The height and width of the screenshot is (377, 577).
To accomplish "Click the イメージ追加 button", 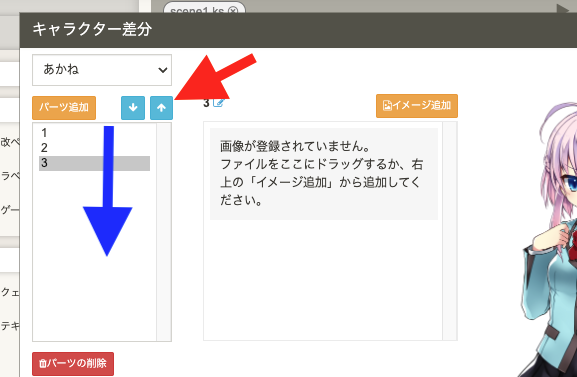I will pyautogui.click(x=417, y=106).
